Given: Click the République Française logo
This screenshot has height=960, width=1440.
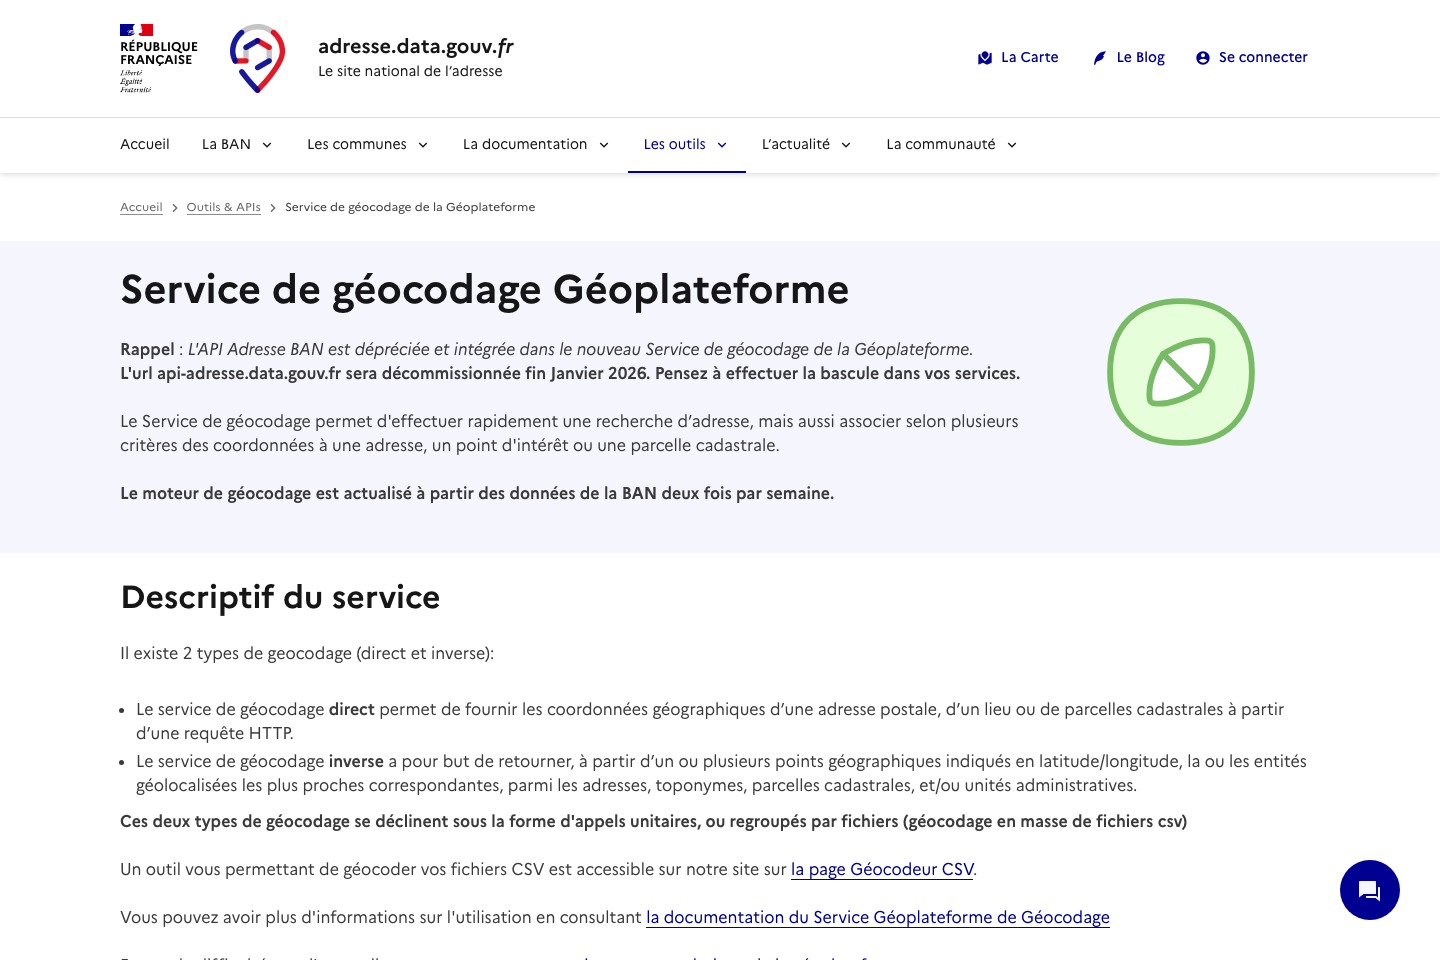Looking at the screenshot, I should coord(158,58).
